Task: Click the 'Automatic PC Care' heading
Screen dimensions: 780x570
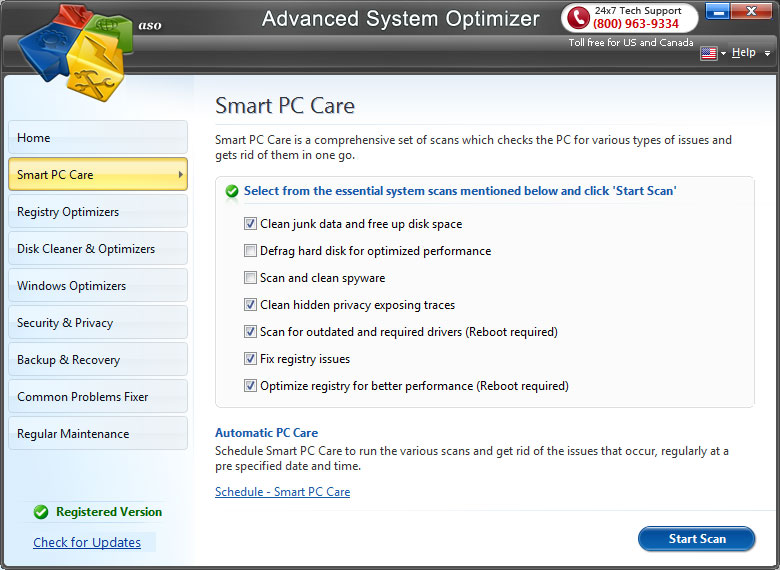Action: click(266, 433)
